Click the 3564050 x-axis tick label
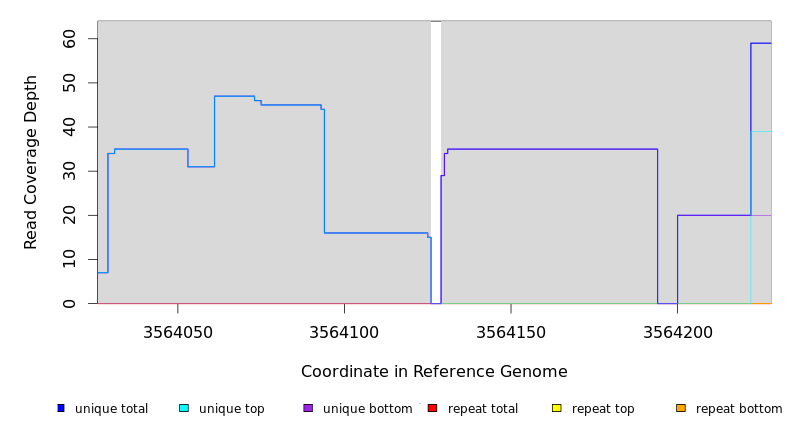 177,332
